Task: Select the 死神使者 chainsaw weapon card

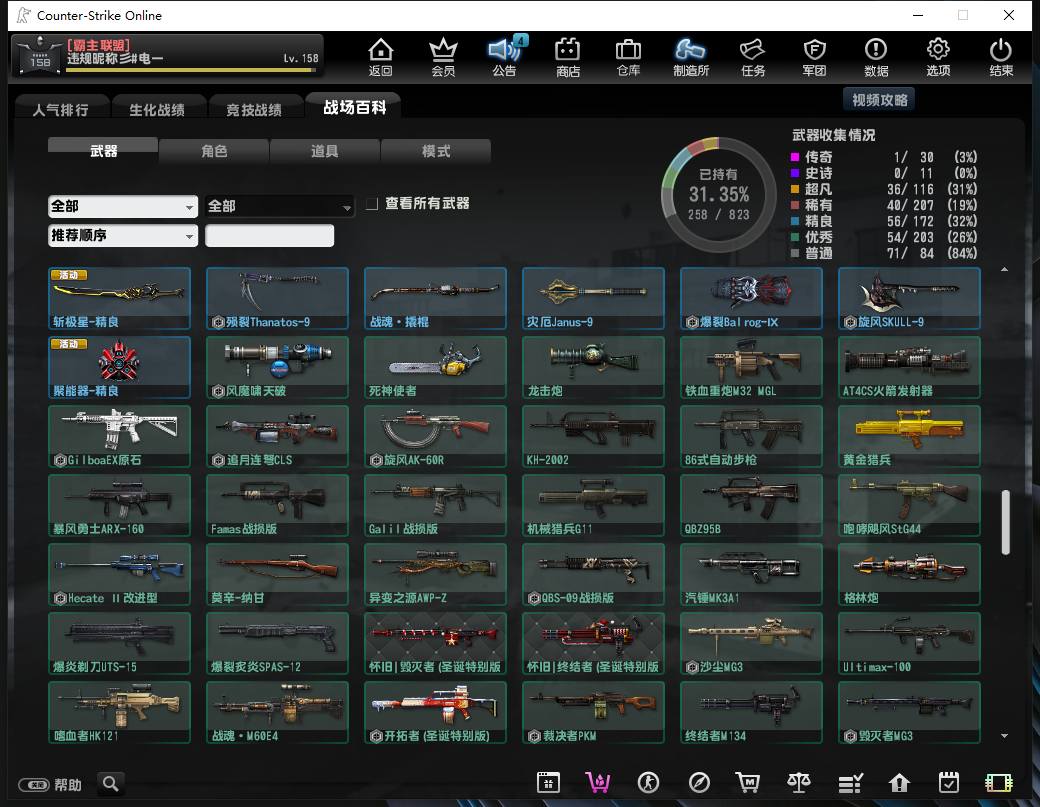Action: (x=435, y=367)
